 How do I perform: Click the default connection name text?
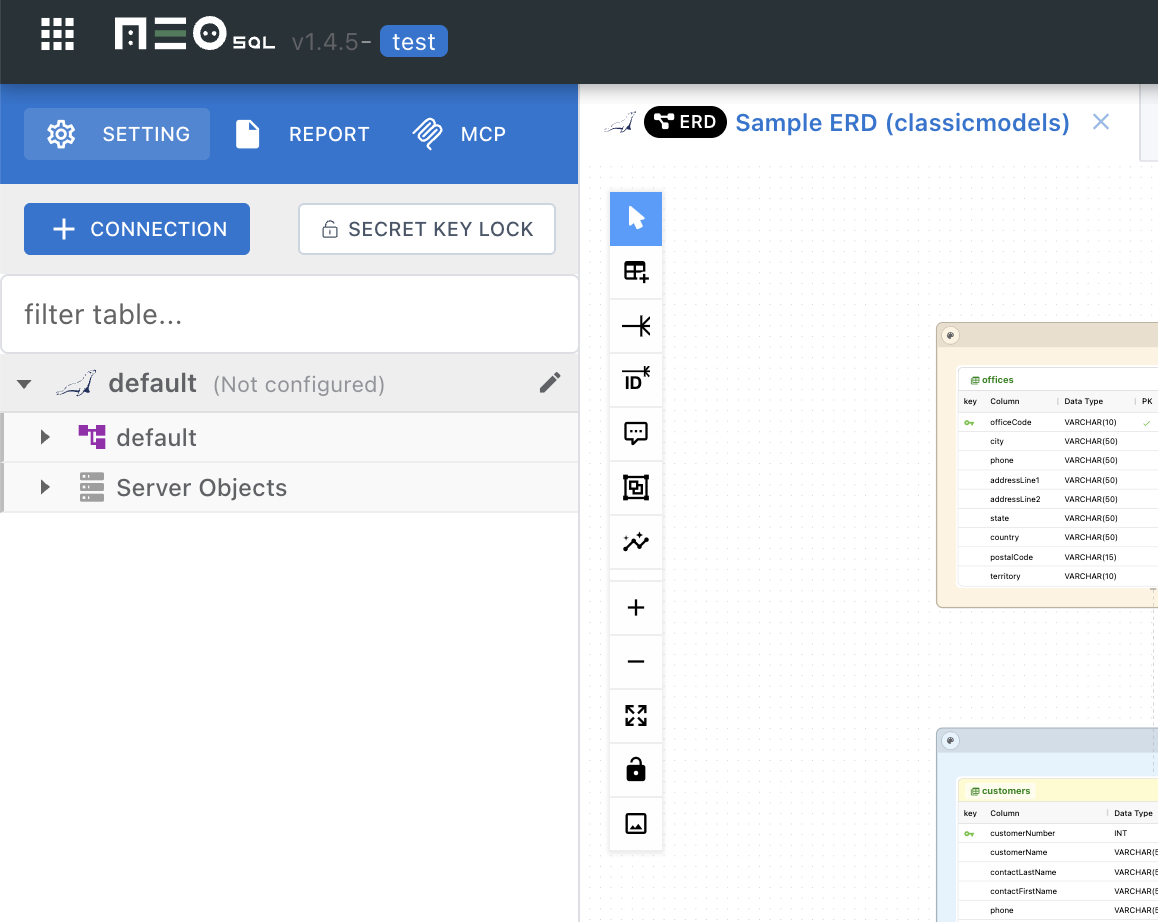152,383
